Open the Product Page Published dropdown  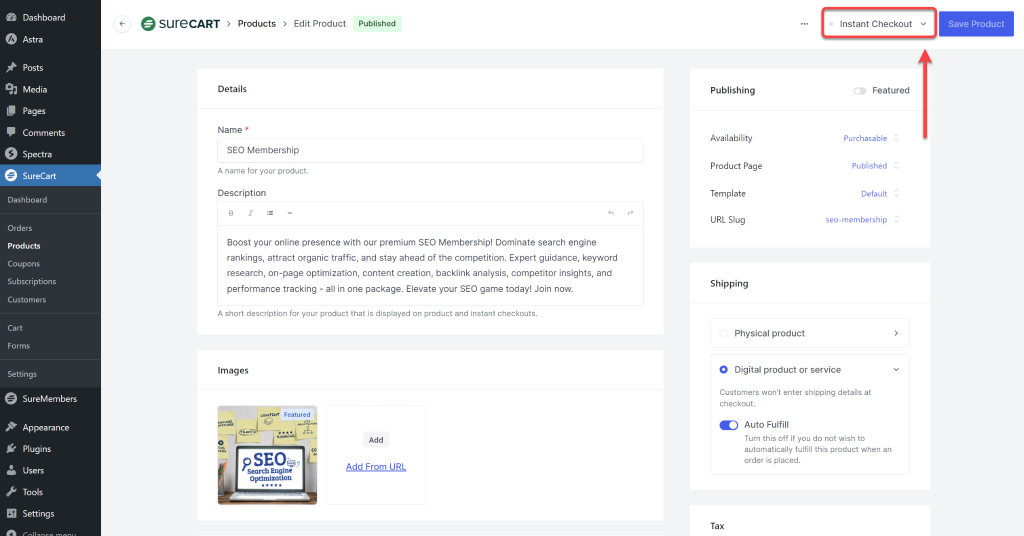[x=876, y=166]
